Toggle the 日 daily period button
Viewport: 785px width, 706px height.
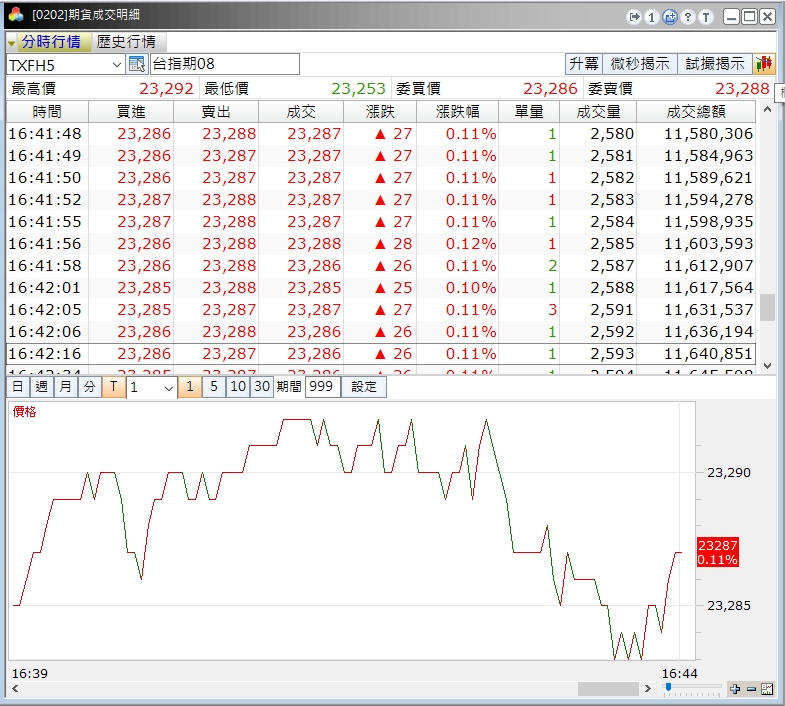[18, 387]
